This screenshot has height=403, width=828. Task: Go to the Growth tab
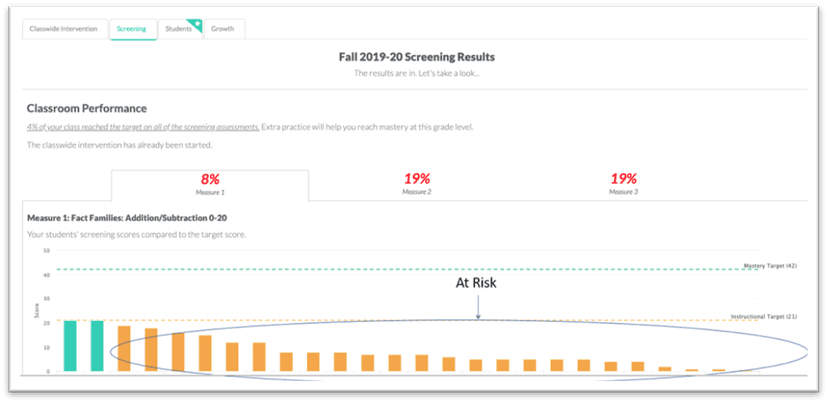tap(222, 29)
